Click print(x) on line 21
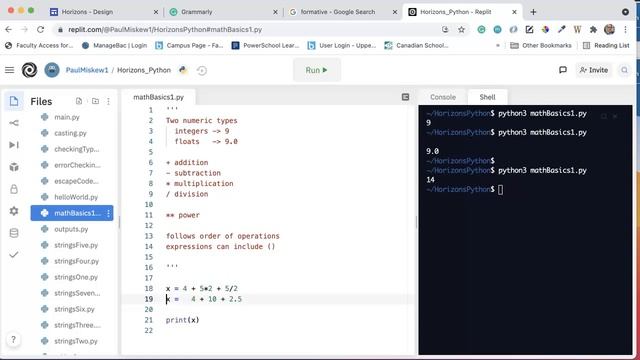This screenshot has height=360, width=640. pos(182,320)
